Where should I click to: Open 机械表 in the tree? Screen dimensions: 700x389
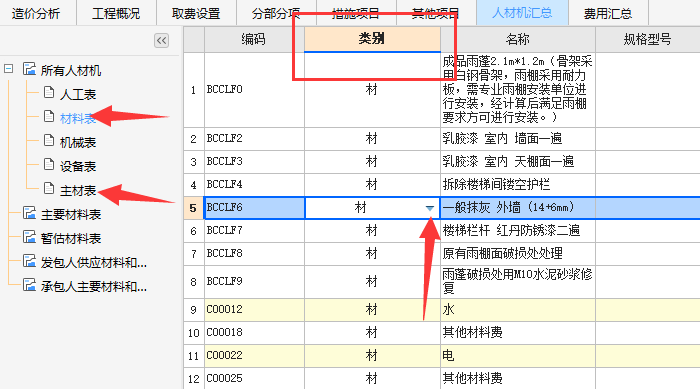(x=78, y=142)
